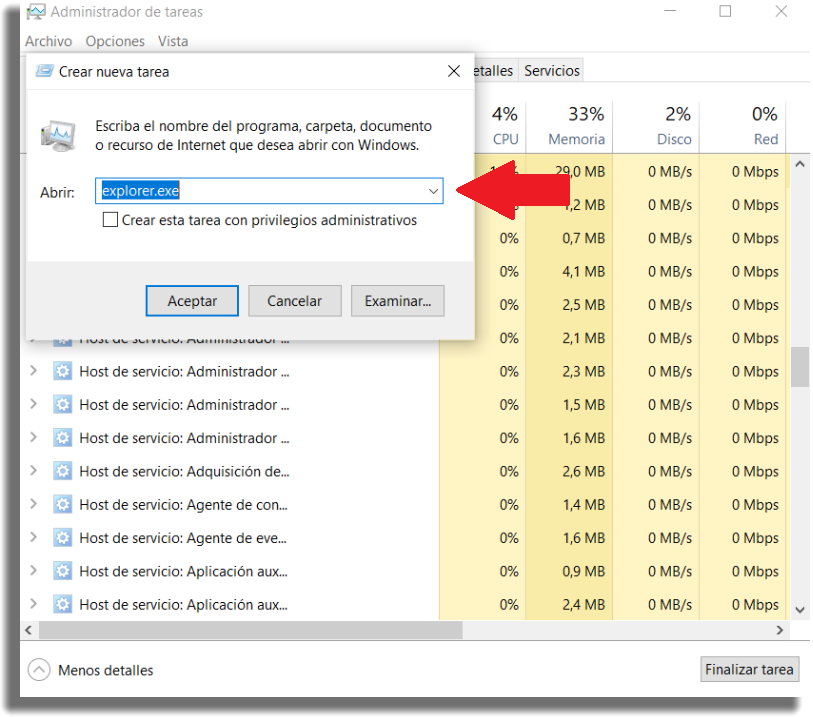Sort by the Red column header
The height and width of the screenshot is (717, 813).
[742, 126]
